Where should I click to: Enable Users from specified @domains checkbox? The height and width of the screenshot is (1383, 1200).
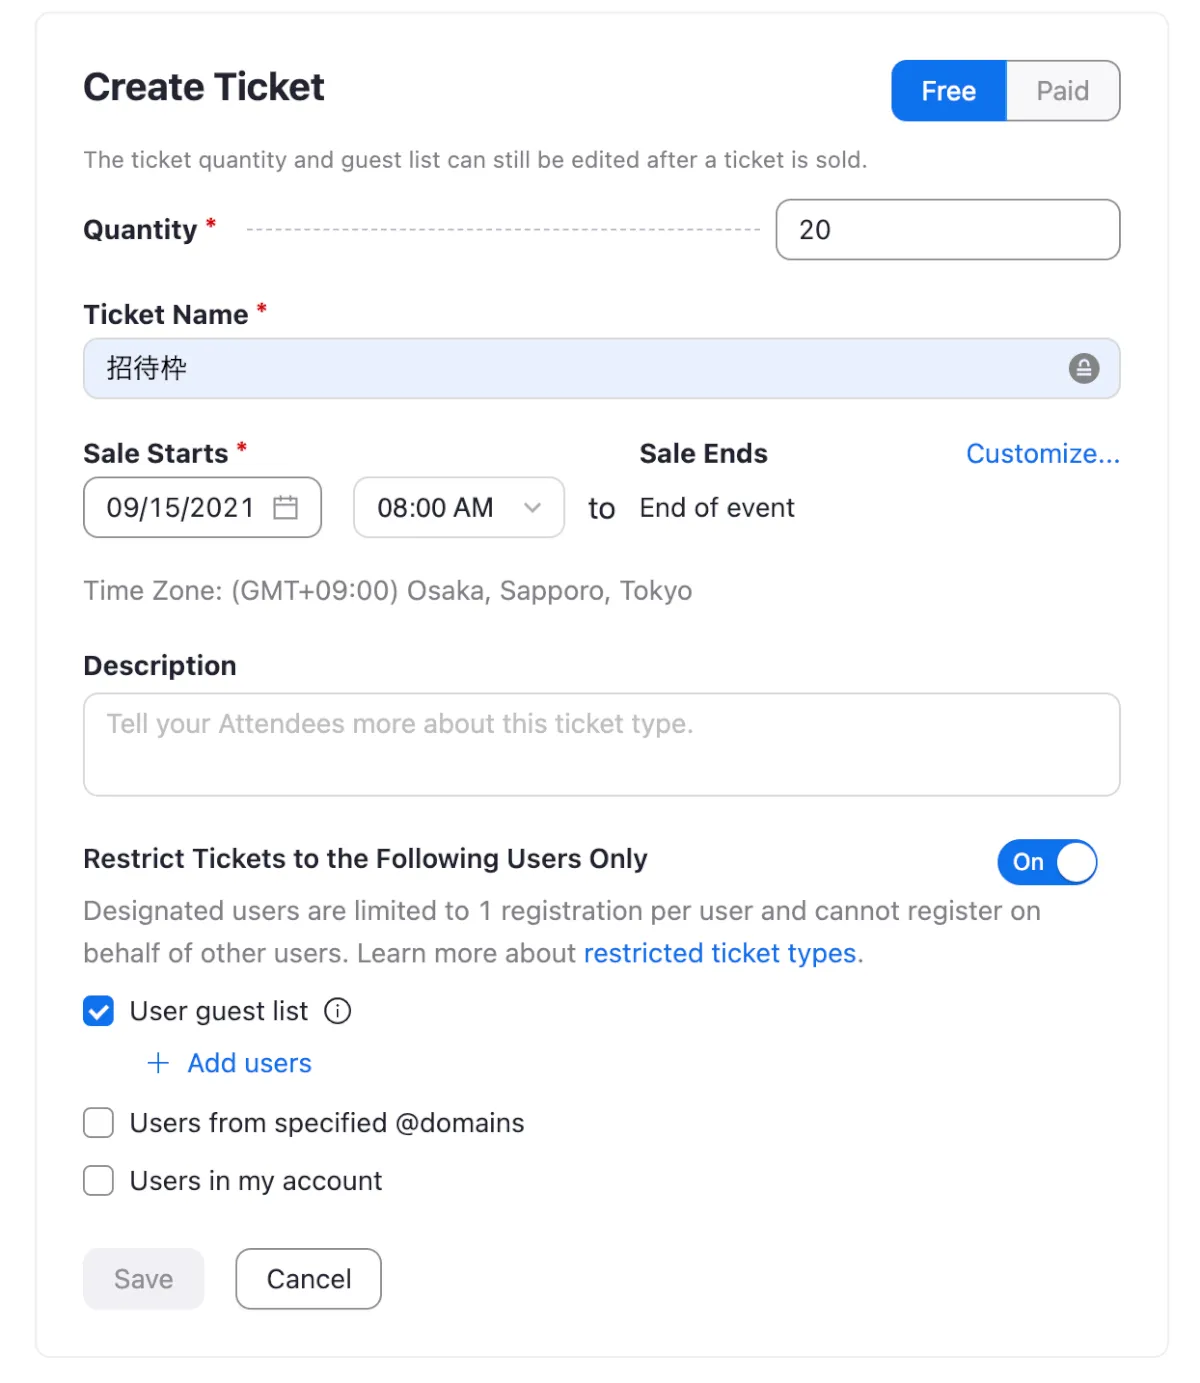coord(99,1123)
